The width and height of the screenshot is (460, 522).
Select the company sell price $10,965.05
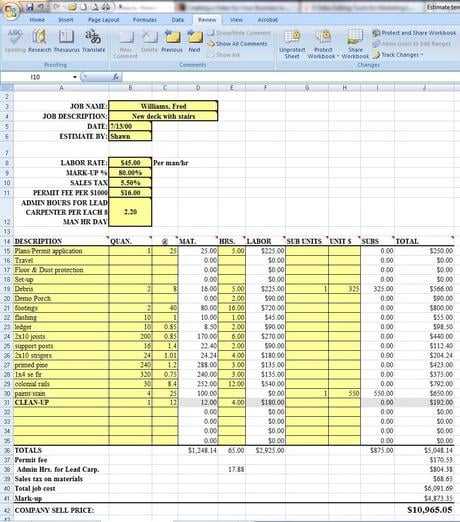(424, 510)
